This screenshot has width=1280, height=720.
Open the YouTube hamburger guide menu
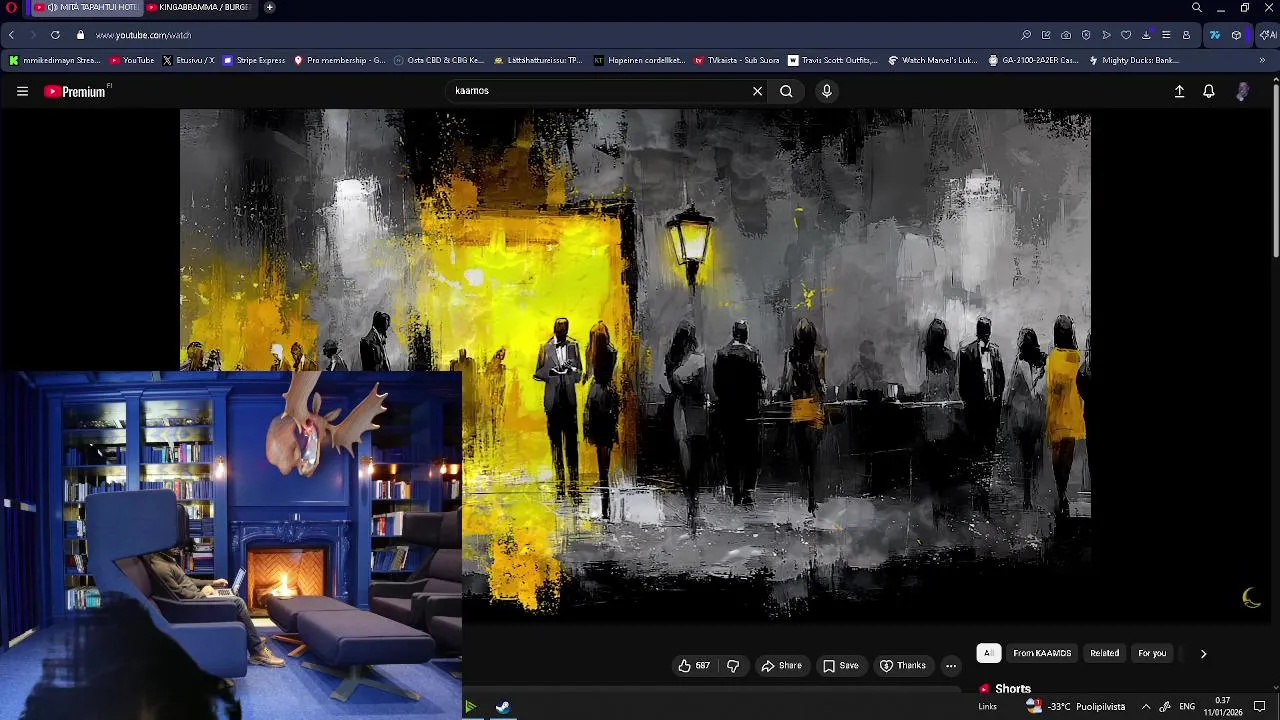[22, 91]
